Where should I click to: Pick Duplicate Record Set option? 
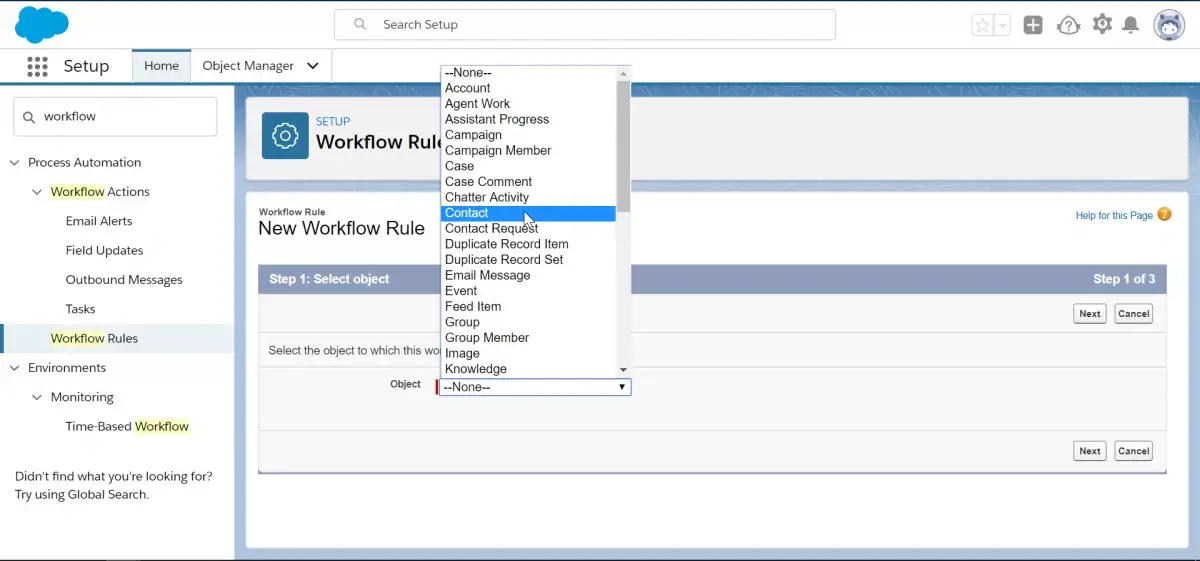[x=528, y=260]
